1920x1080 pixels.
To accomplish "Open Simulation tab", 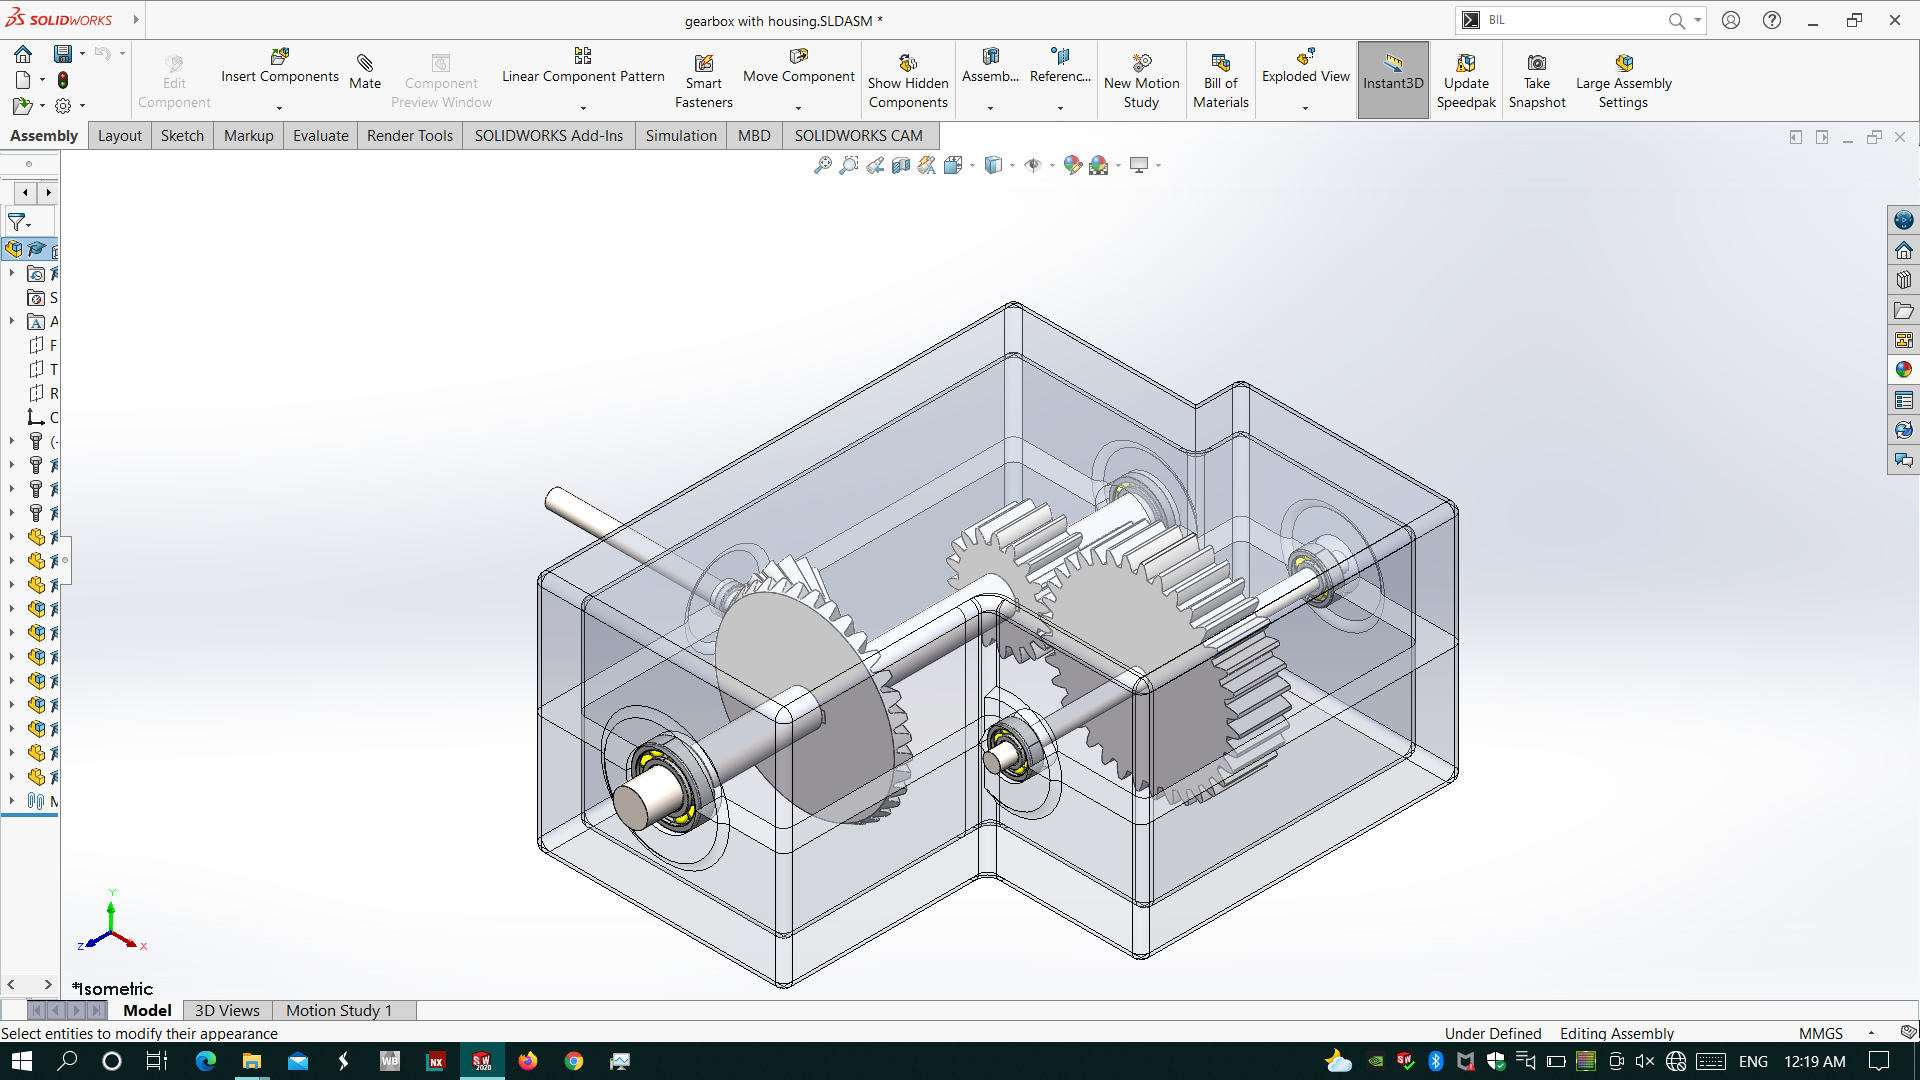I will (681, 136).
